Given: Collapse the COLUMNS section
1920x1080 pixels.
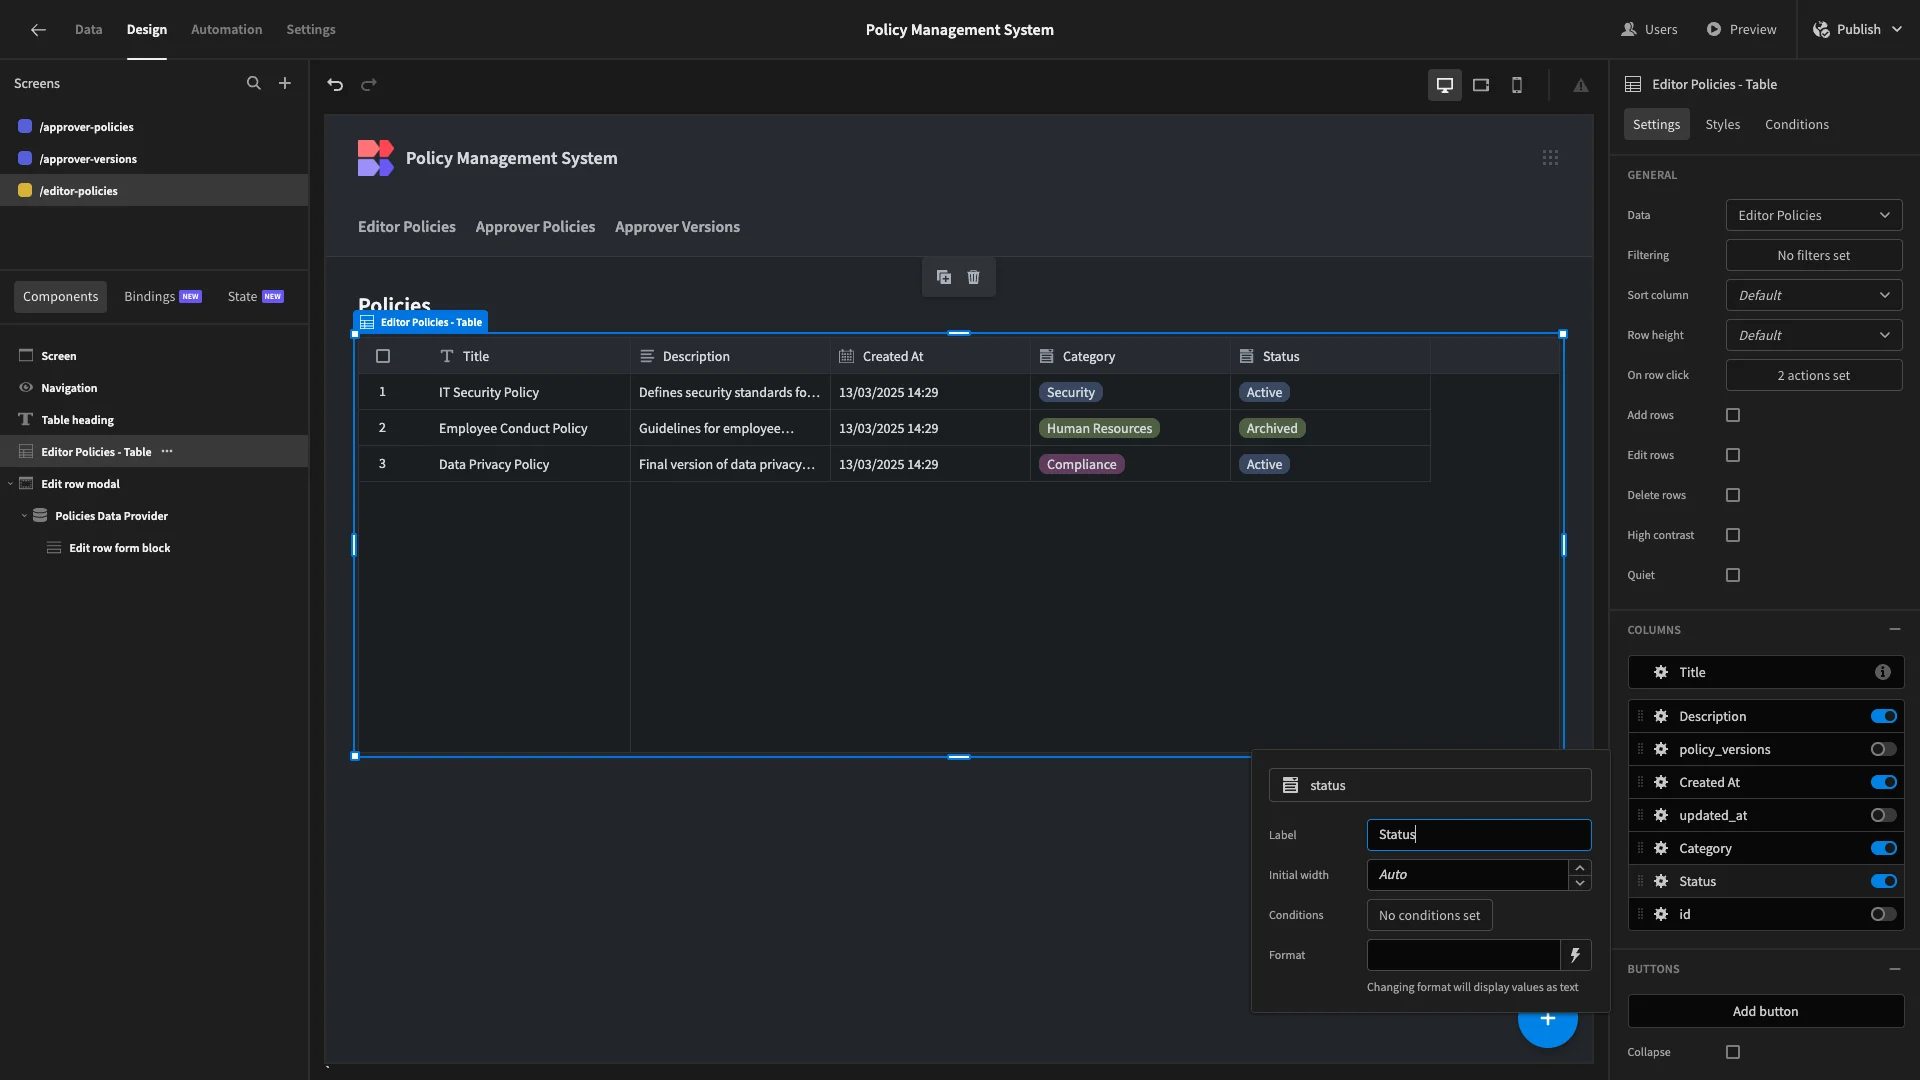Looking at the screenshot, I should [1895, 630].
